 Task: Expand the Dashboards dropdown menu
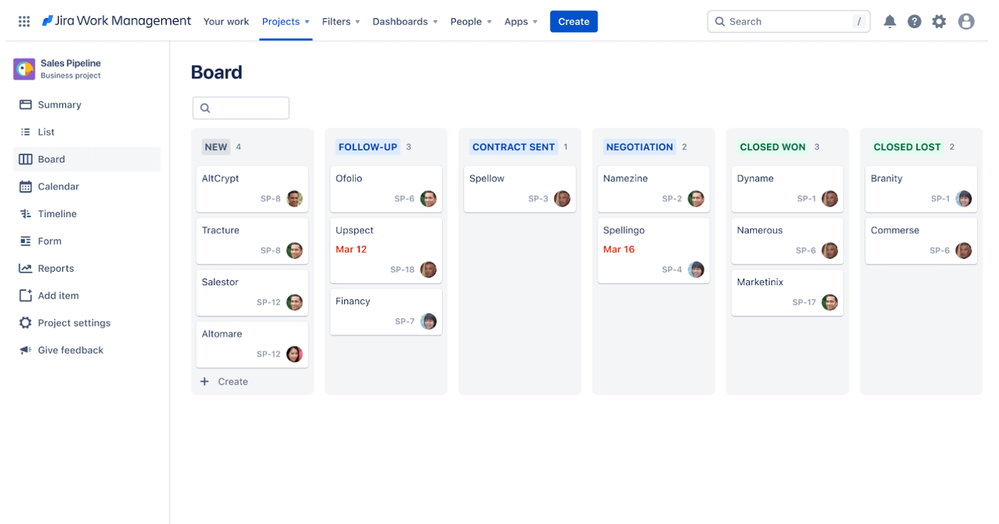405,22
